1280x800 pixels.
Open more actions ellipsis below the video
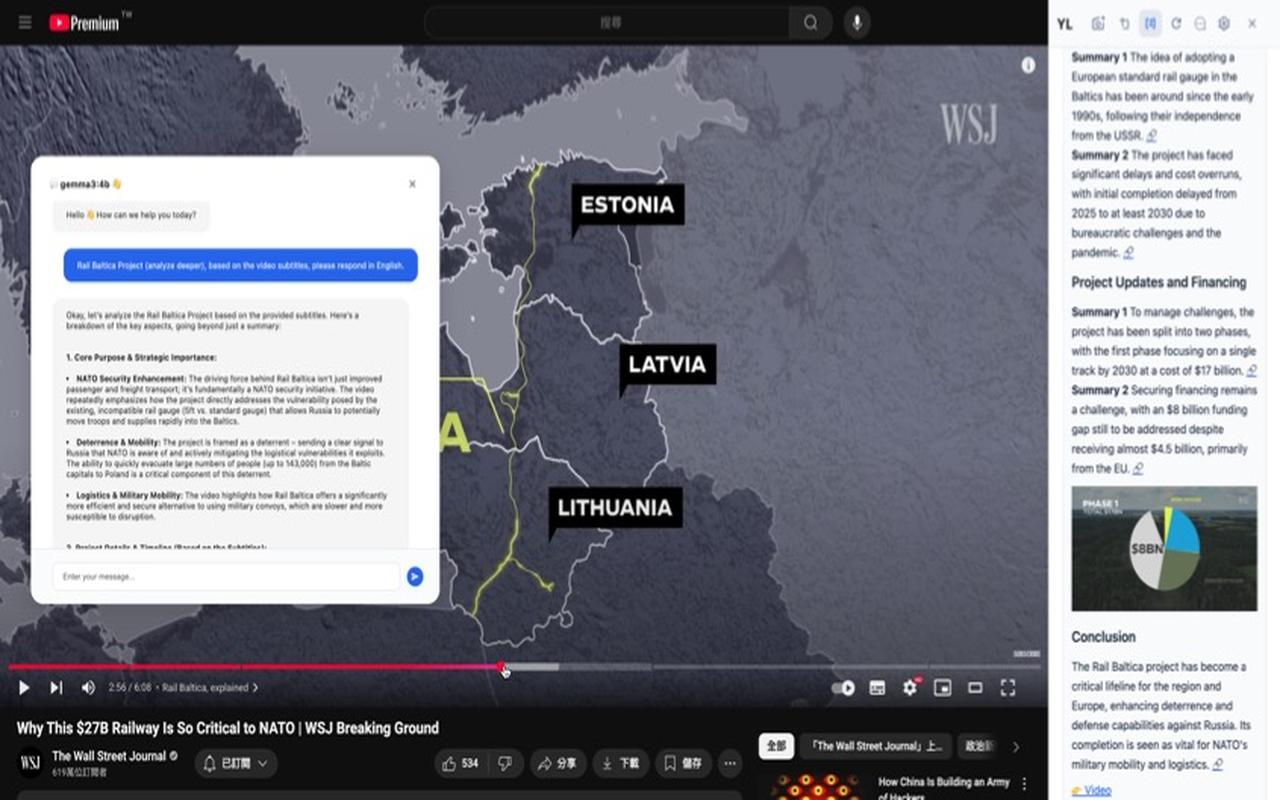(x=730, y=763)
